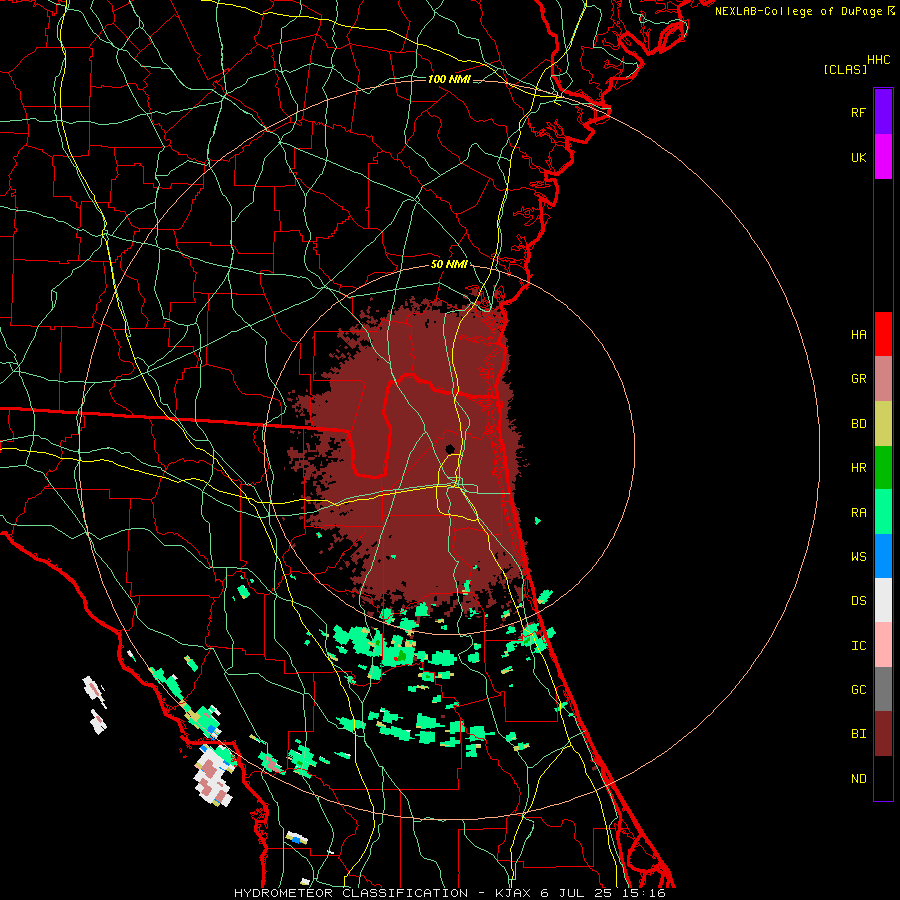900x900 pixels.
Task: Click the IC legend label
Action: pyautogui.click(x=858, y=645)
